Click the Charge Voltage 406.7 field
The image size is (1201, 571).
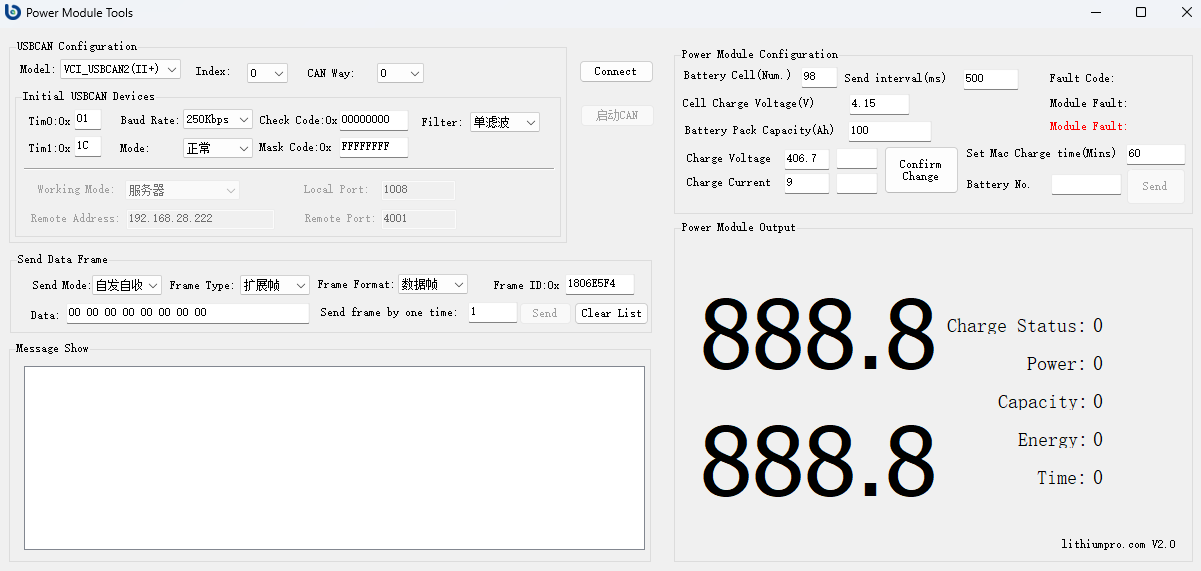point(807,159)
